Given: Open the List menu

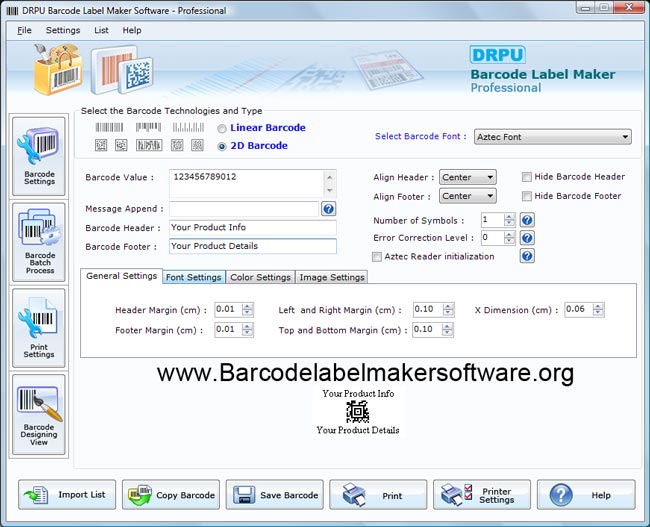Looking at the screenshot, I should 101,30.
